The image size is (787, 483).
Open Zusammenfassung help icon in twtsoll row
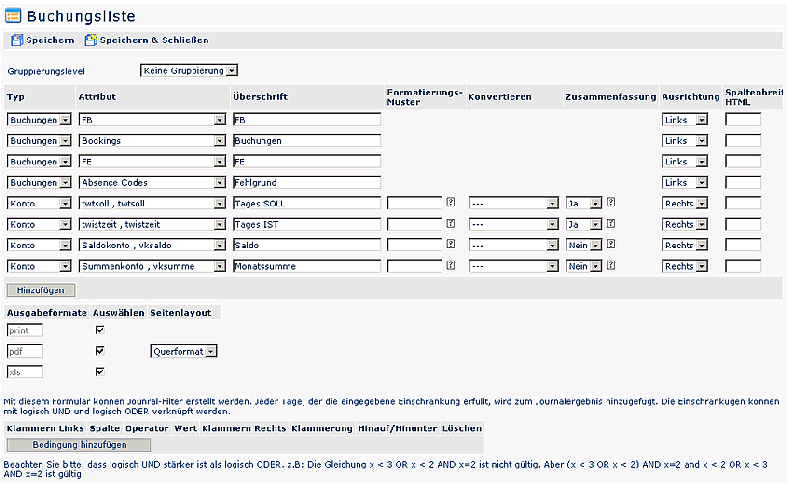click(x=611, y=202)
